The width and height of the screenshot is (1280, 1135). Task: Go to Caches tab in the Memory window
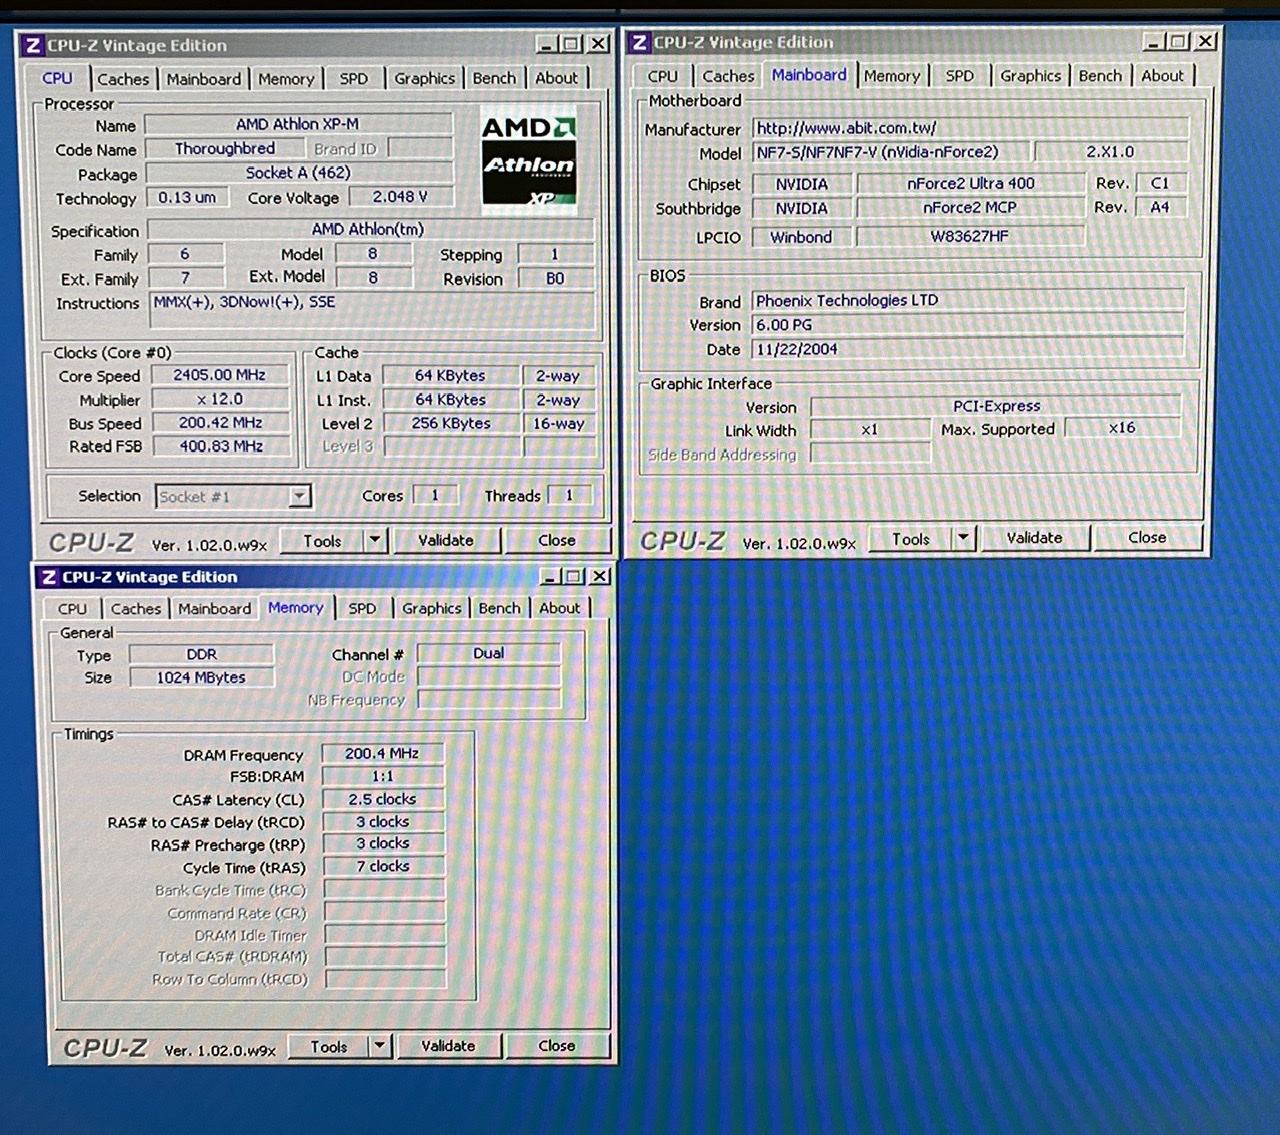(x=136, y=608)
